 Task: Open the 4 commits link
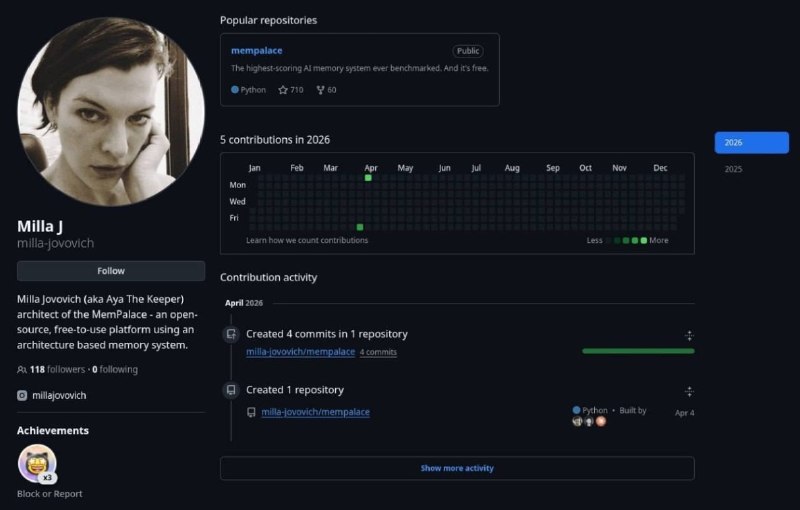378,353
